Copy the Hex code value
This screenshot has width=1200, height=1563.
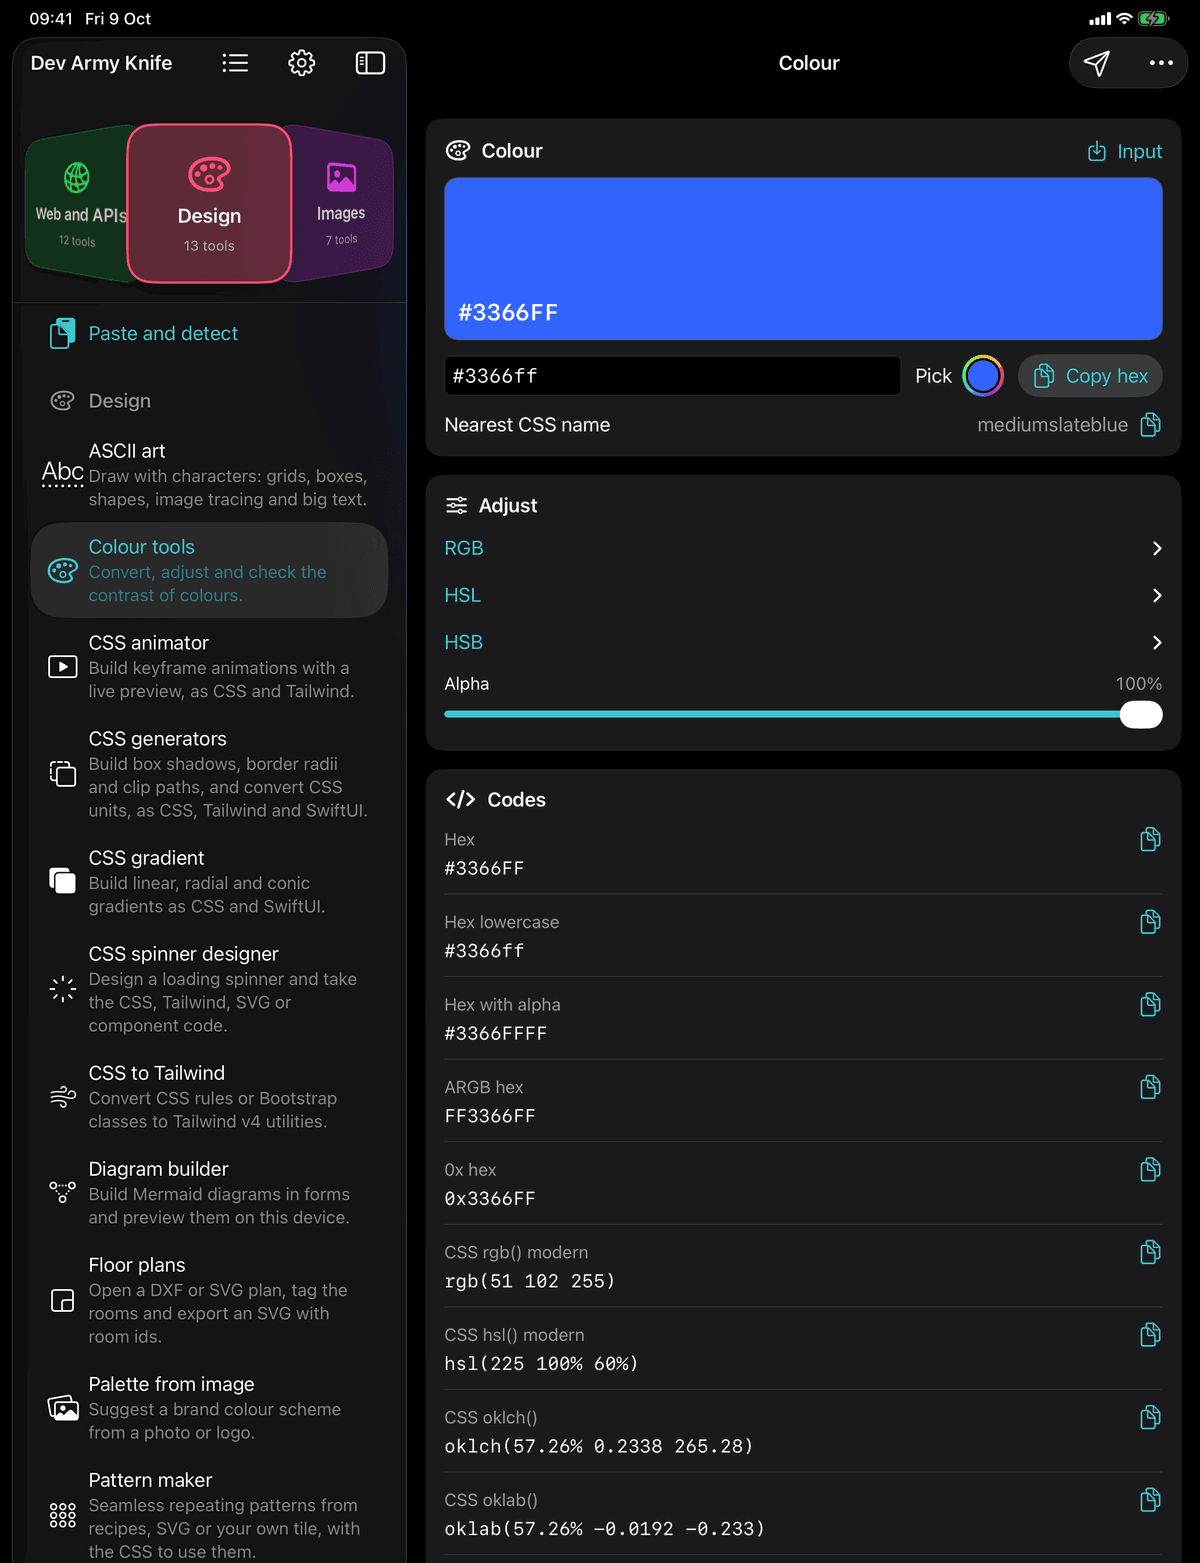tap(1151, 839)
